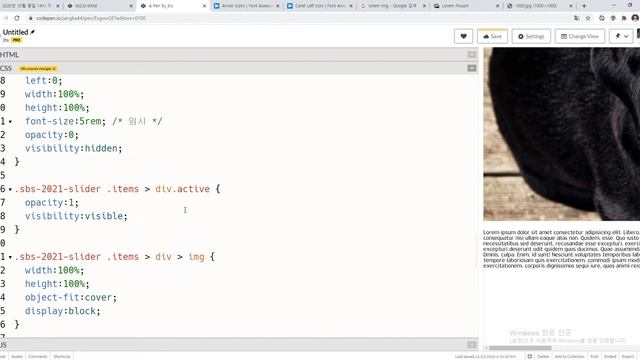Dismiss the unsaved changes badge in CSS header
640x360 pixels.
tap(54, 69)
